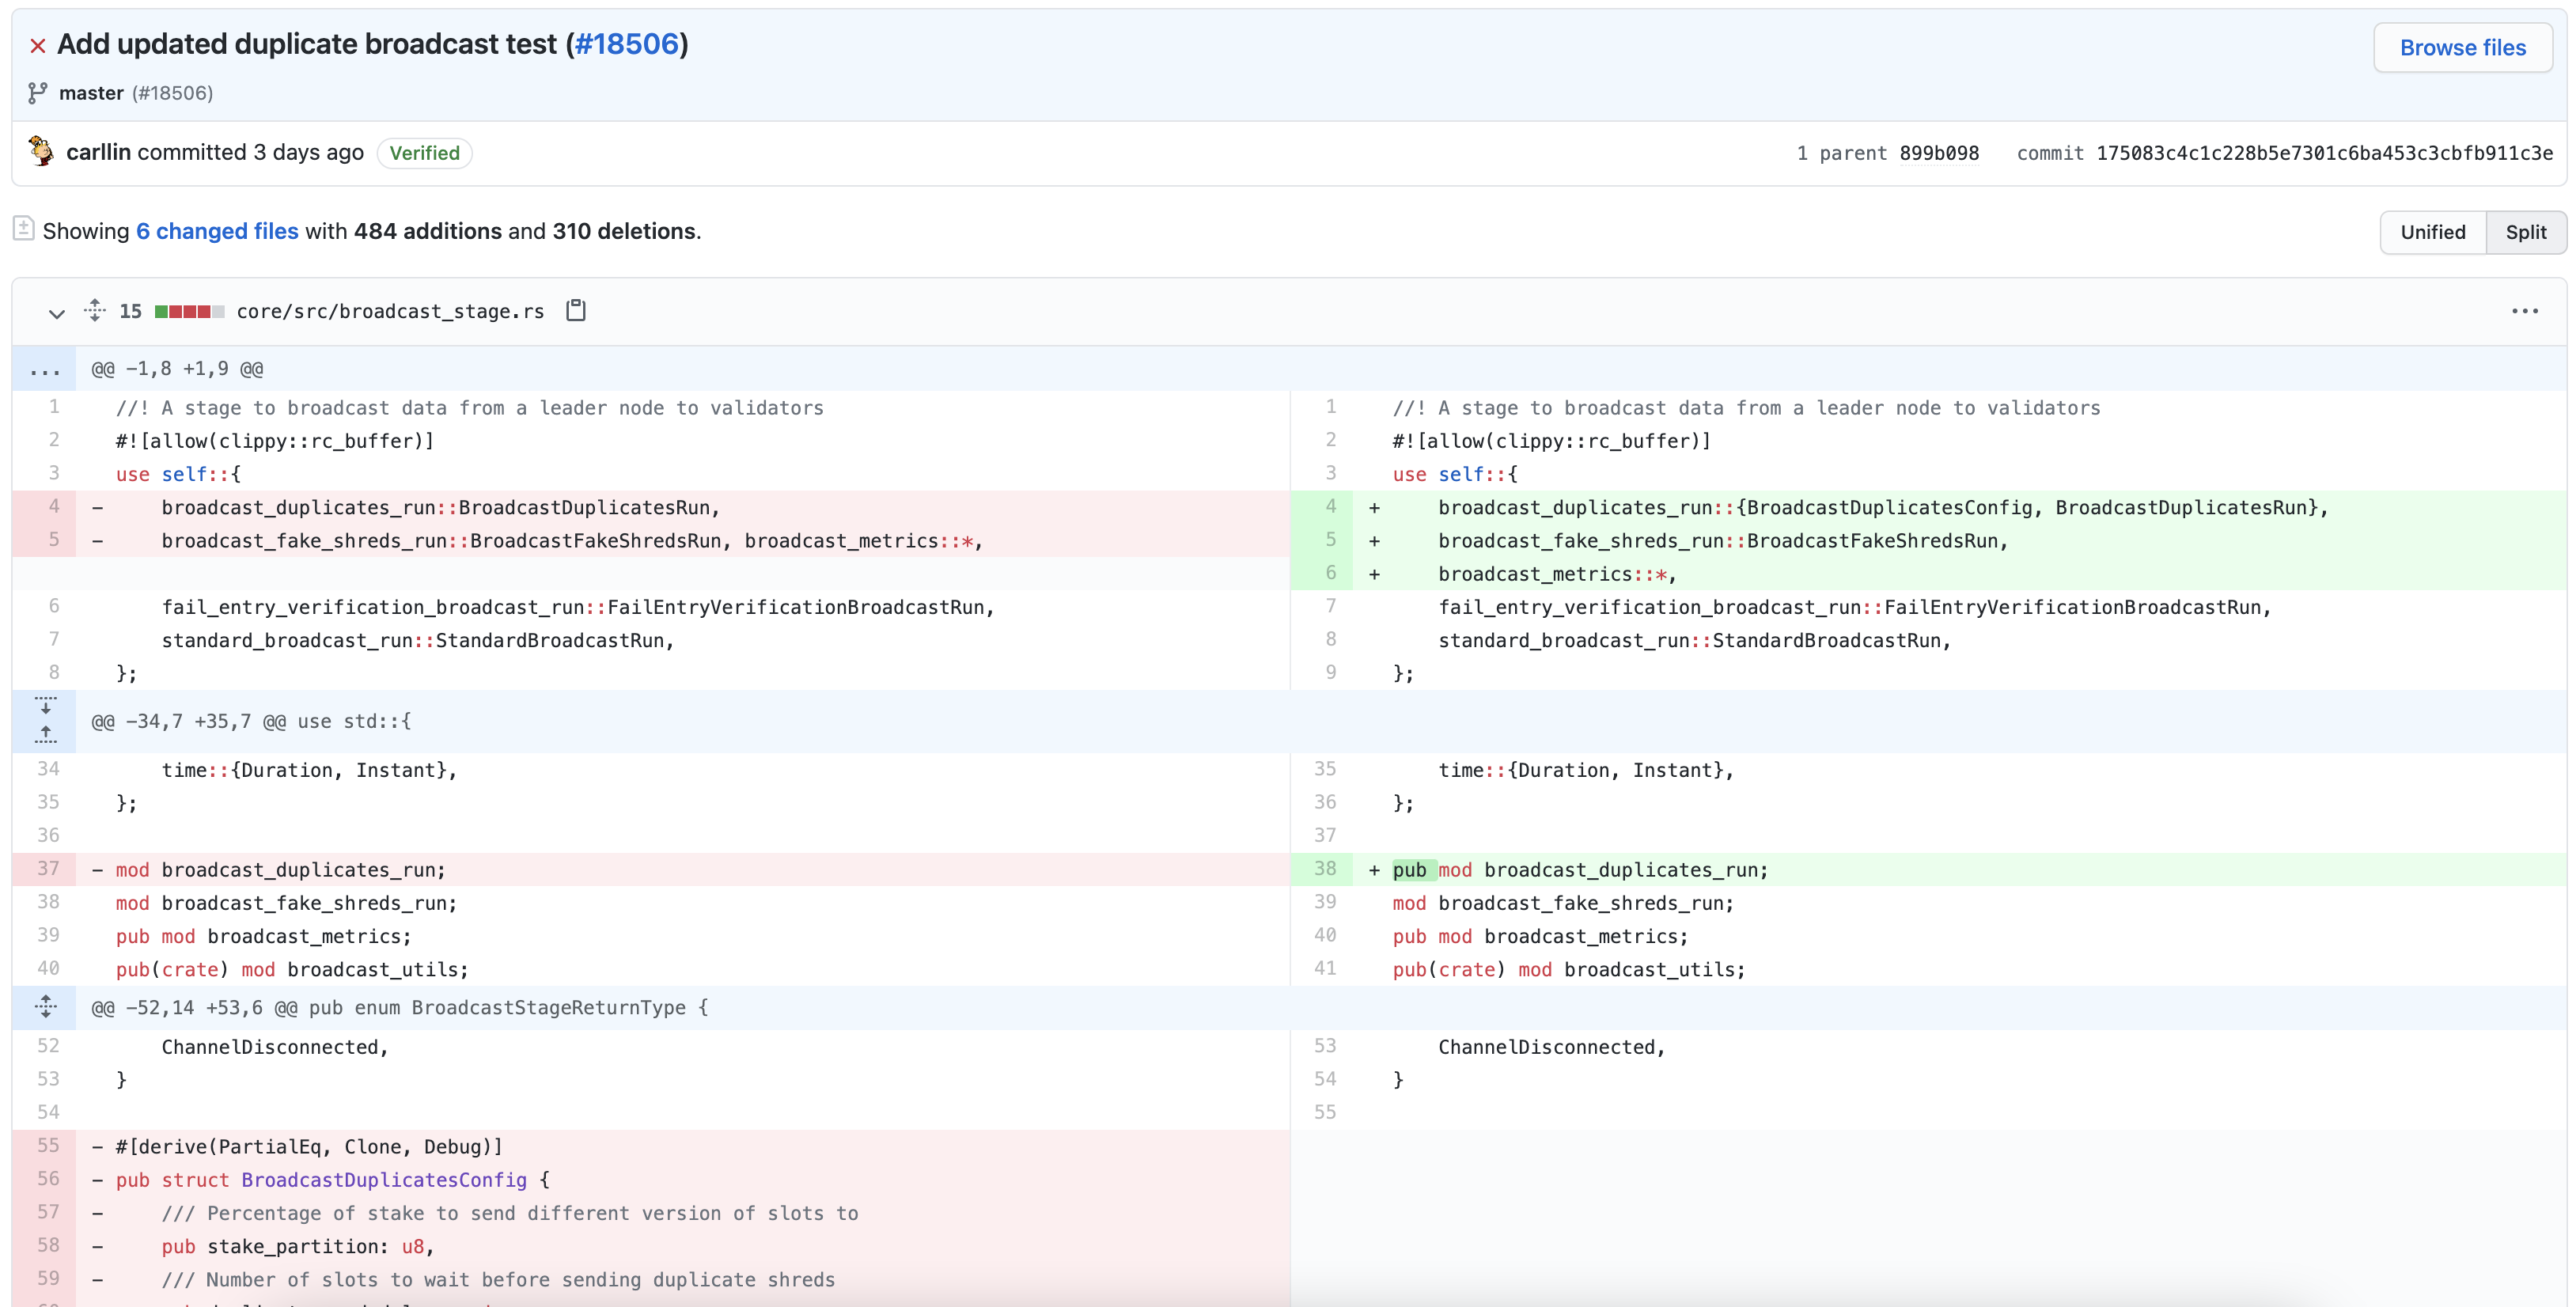The width and height of the screenshot is (2576, 1307).
Task: Expand all lines icon in file header
Action: [95, 310]
